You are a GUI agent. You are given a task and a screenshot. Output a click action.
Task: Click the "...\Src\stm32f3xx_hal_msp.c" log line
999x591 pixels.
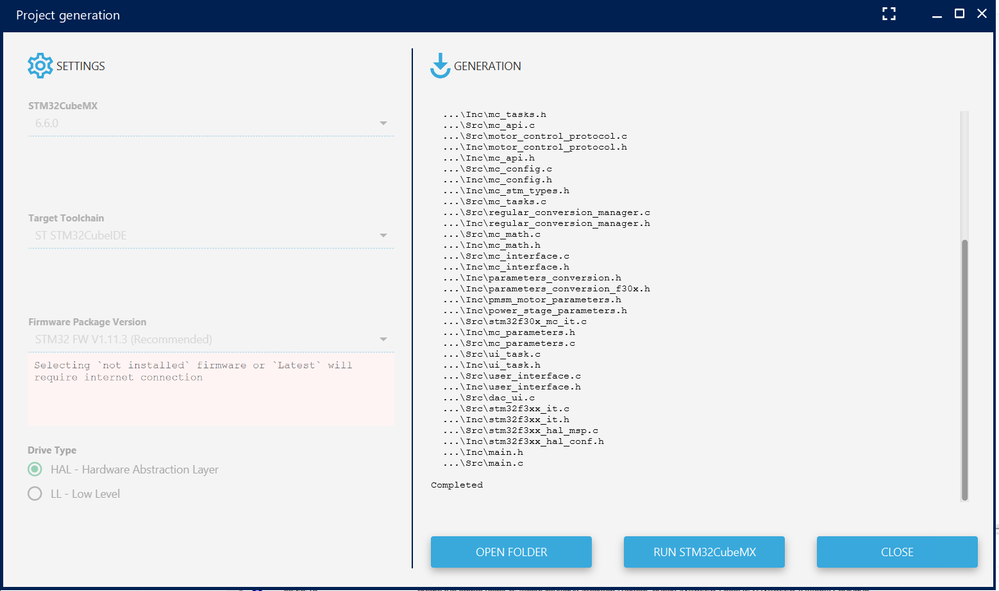coord(521,431)
